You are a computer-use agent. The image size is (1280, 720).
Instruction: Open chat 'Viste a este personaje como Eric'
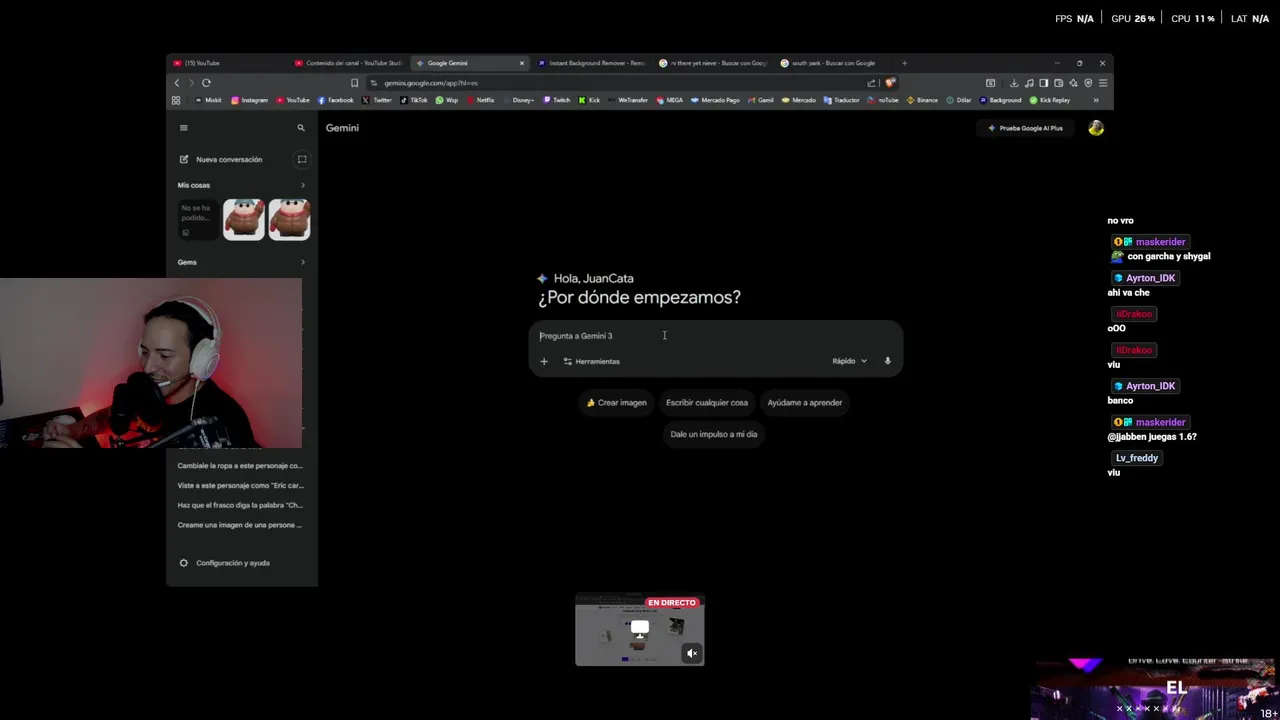(x=240, y=485)
